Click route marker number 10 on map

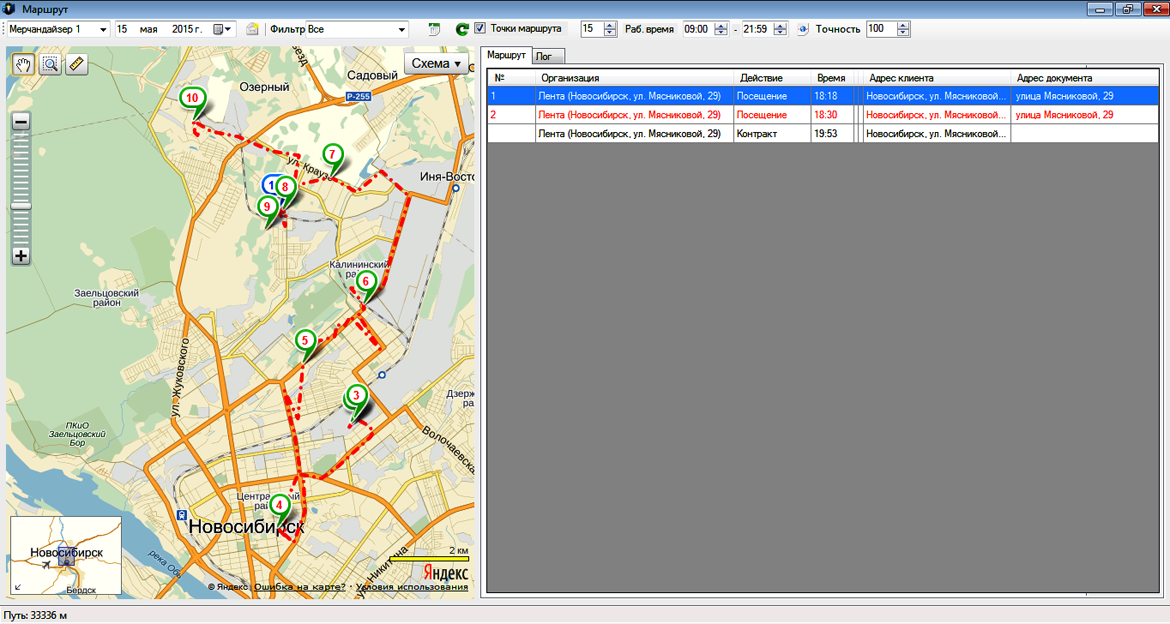[191, 99]
